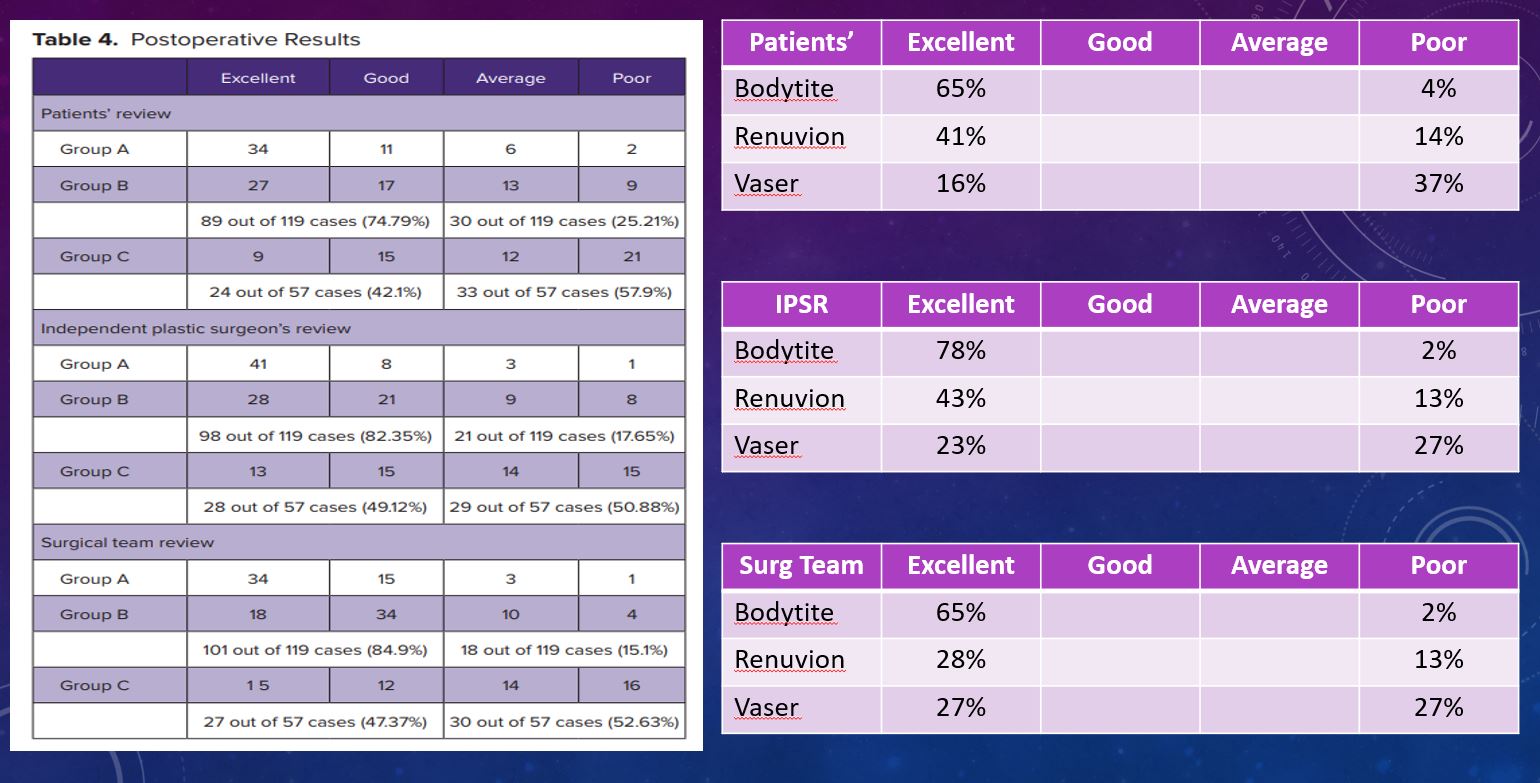Select the Surg Team header cell
The height and width of the screenshot is (783, 1540).
coord(802,566)
